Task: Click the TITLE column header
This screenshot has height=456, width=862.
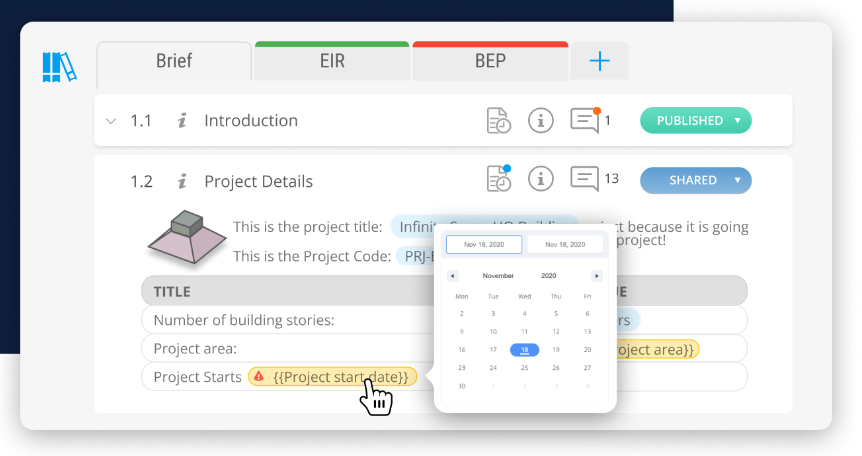Action: [172, 292]
